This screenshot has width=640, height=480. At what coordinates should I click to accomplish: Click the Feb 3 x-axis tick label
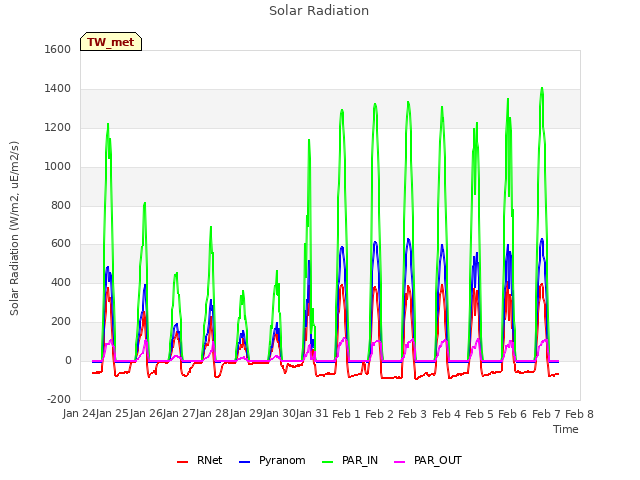(413, 414)
